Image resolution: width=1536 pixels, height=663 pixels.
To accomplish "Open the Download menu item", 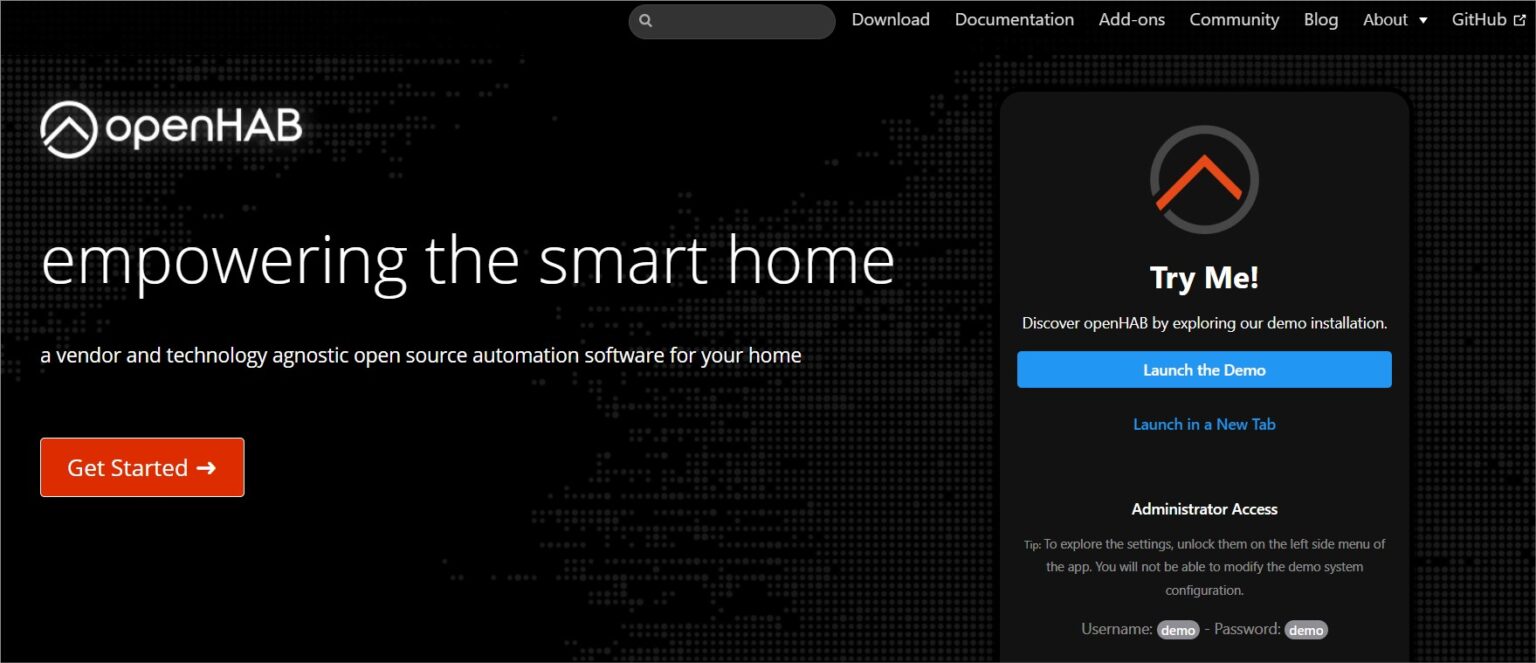I will tap(889, 19).
